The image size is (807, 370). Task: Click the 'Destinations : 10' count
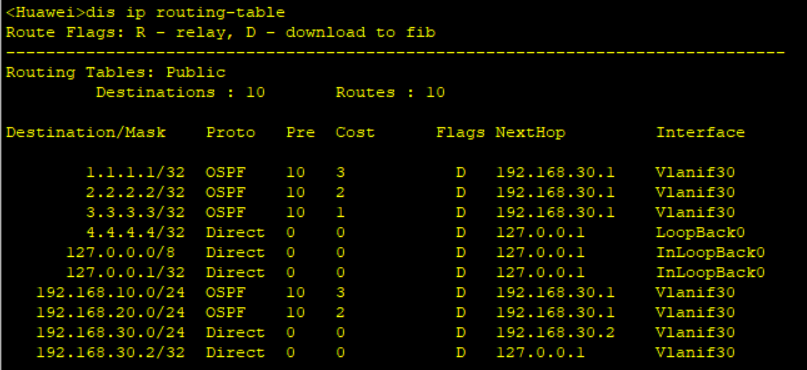[x=181, y=93]
